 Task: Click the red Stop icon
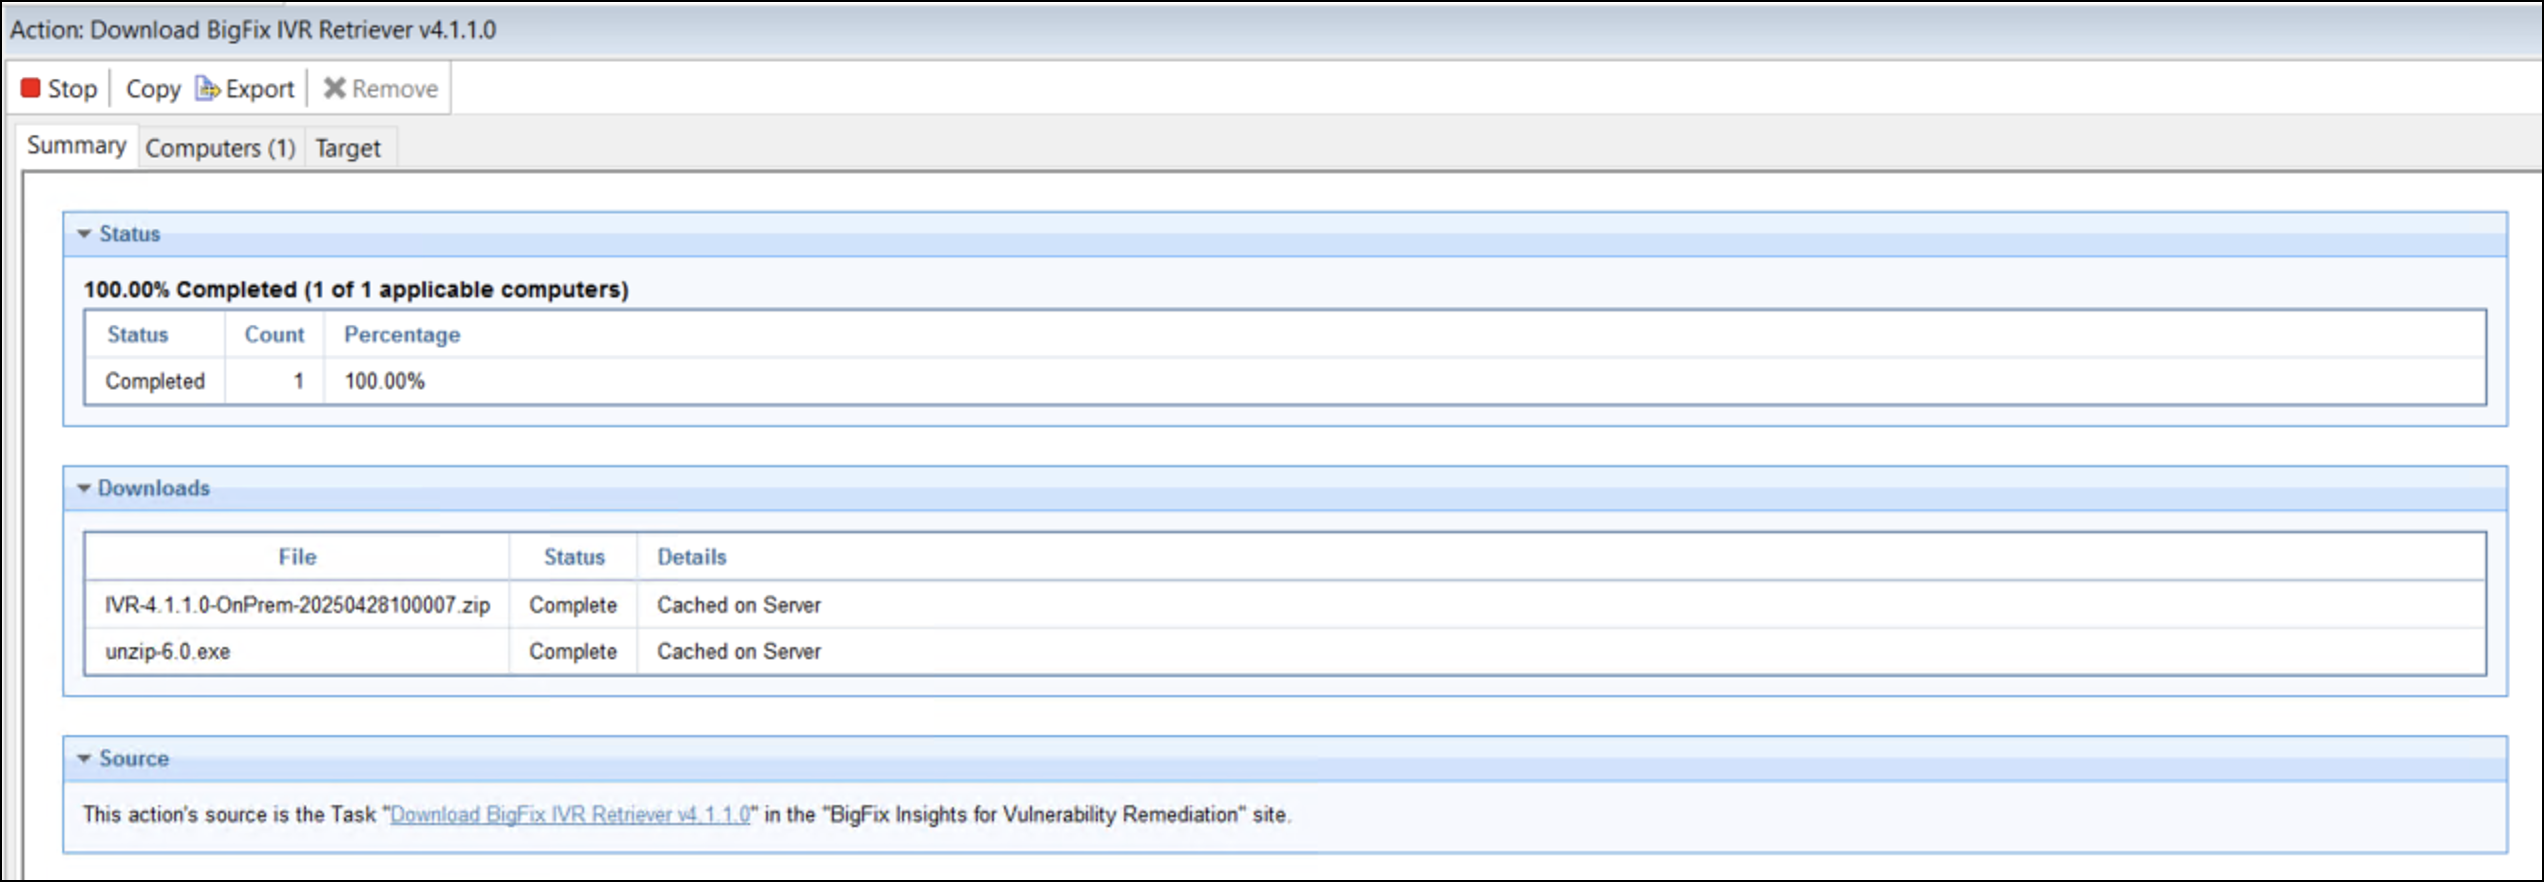[31, 89]
